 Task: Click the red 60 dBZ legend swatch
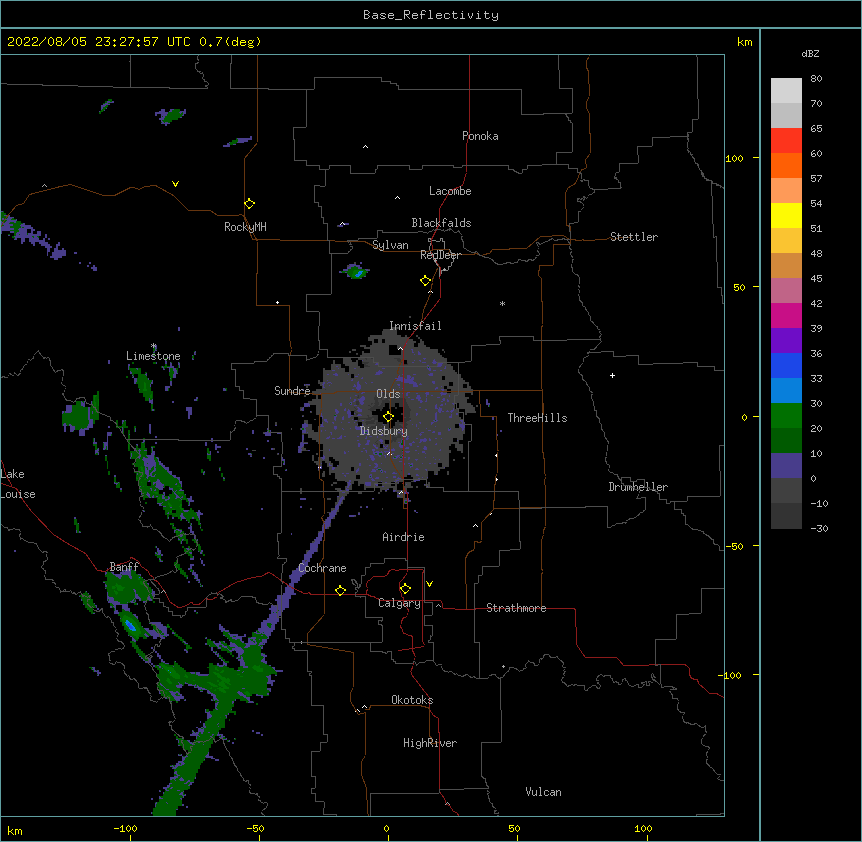pos(786,141)
